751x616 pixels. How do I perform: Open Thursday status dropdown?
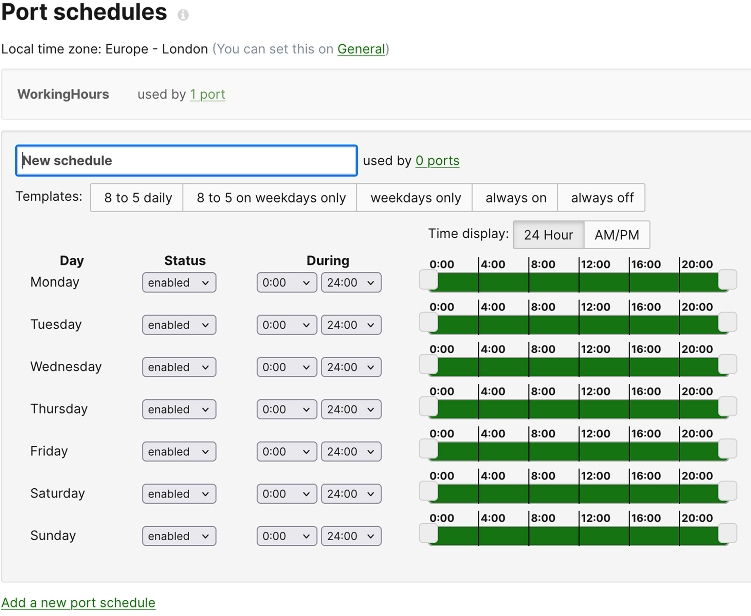point(179,409)
